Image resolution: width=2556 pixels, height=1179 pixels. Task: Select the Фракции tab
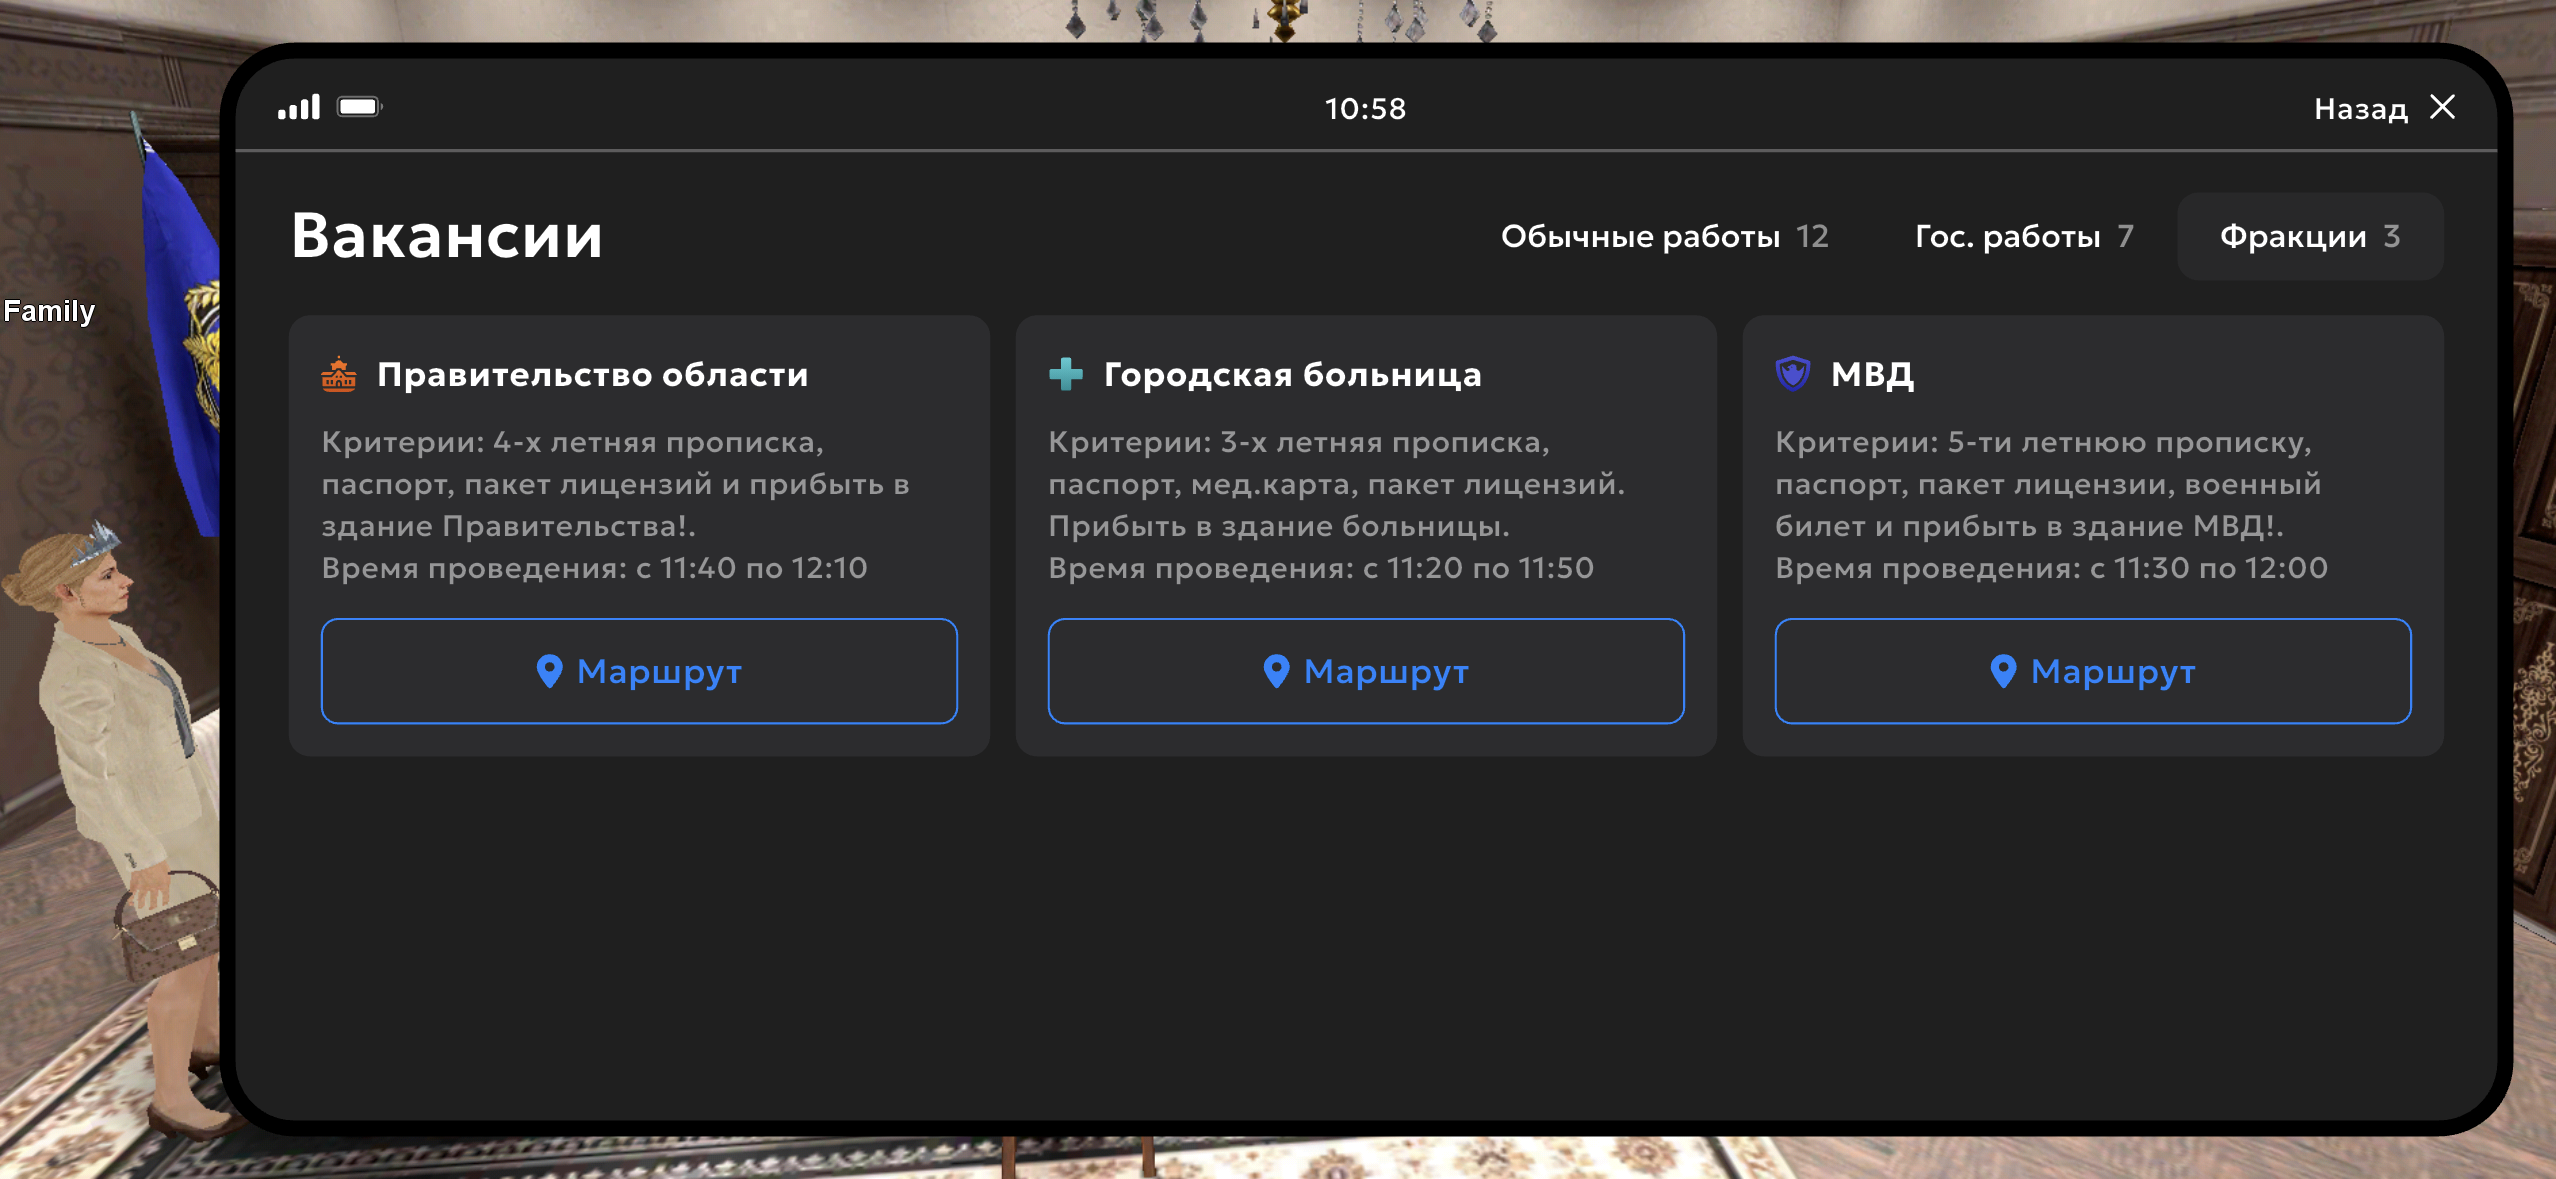point(2310,236)
